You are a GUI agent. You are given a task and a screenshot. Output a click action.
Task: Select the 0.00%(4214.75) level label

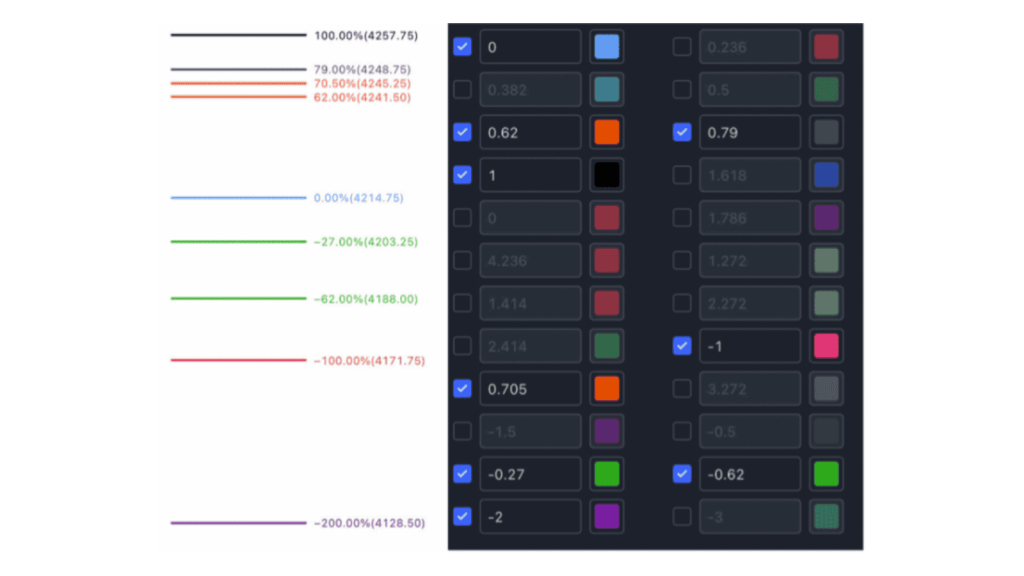pyautogui.click(x=359, y=197)
